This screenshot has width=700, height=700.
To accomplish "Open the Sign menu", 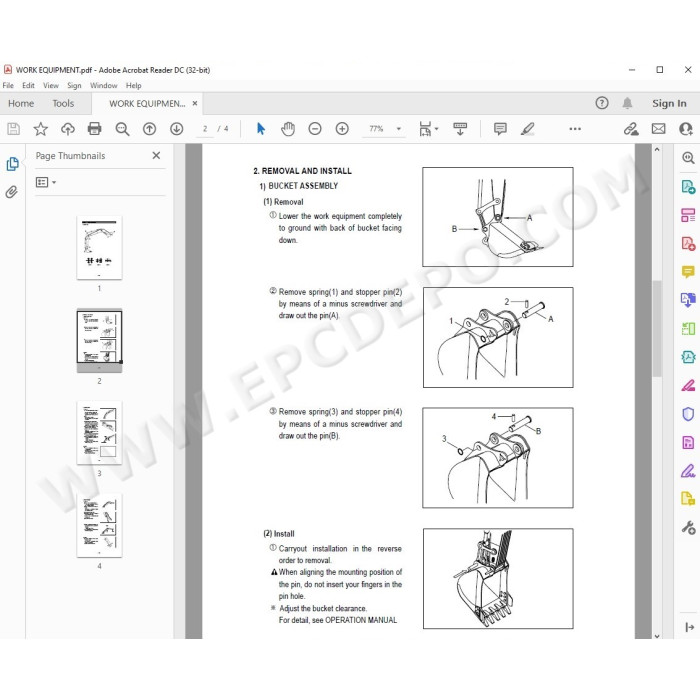I will [74, 85].
